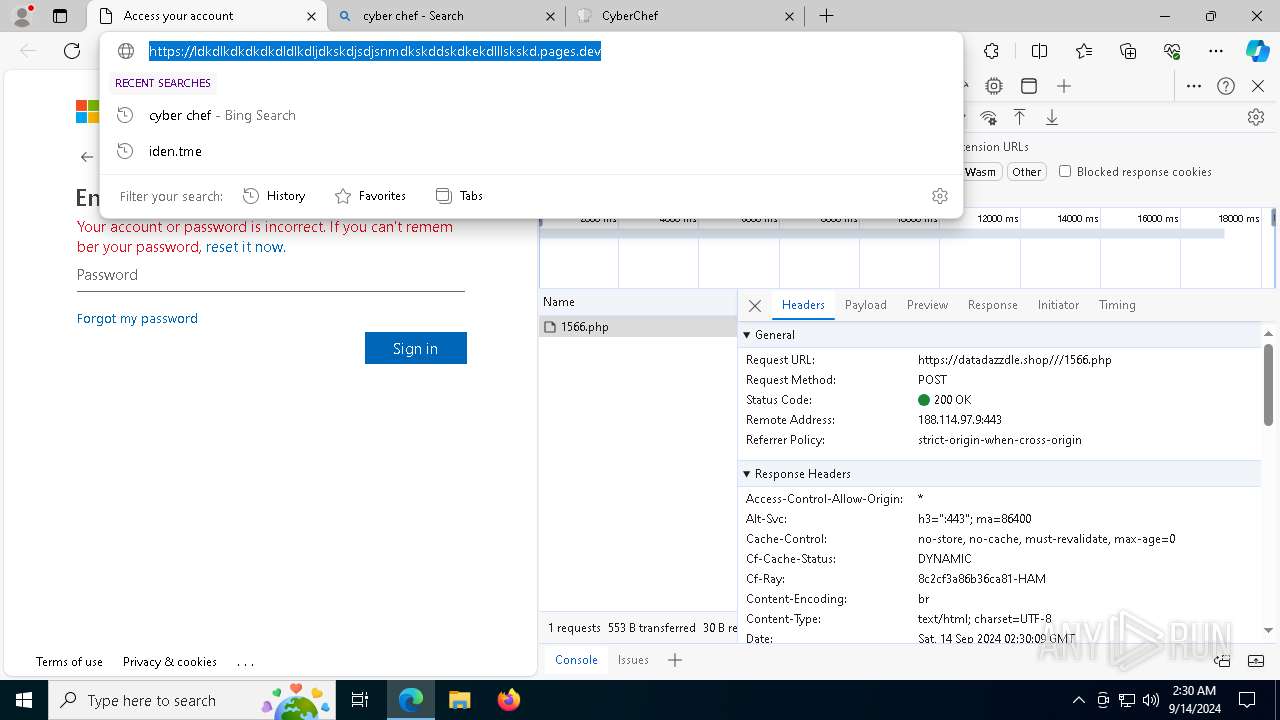Open volume control in system tray

pos(1151,700)
